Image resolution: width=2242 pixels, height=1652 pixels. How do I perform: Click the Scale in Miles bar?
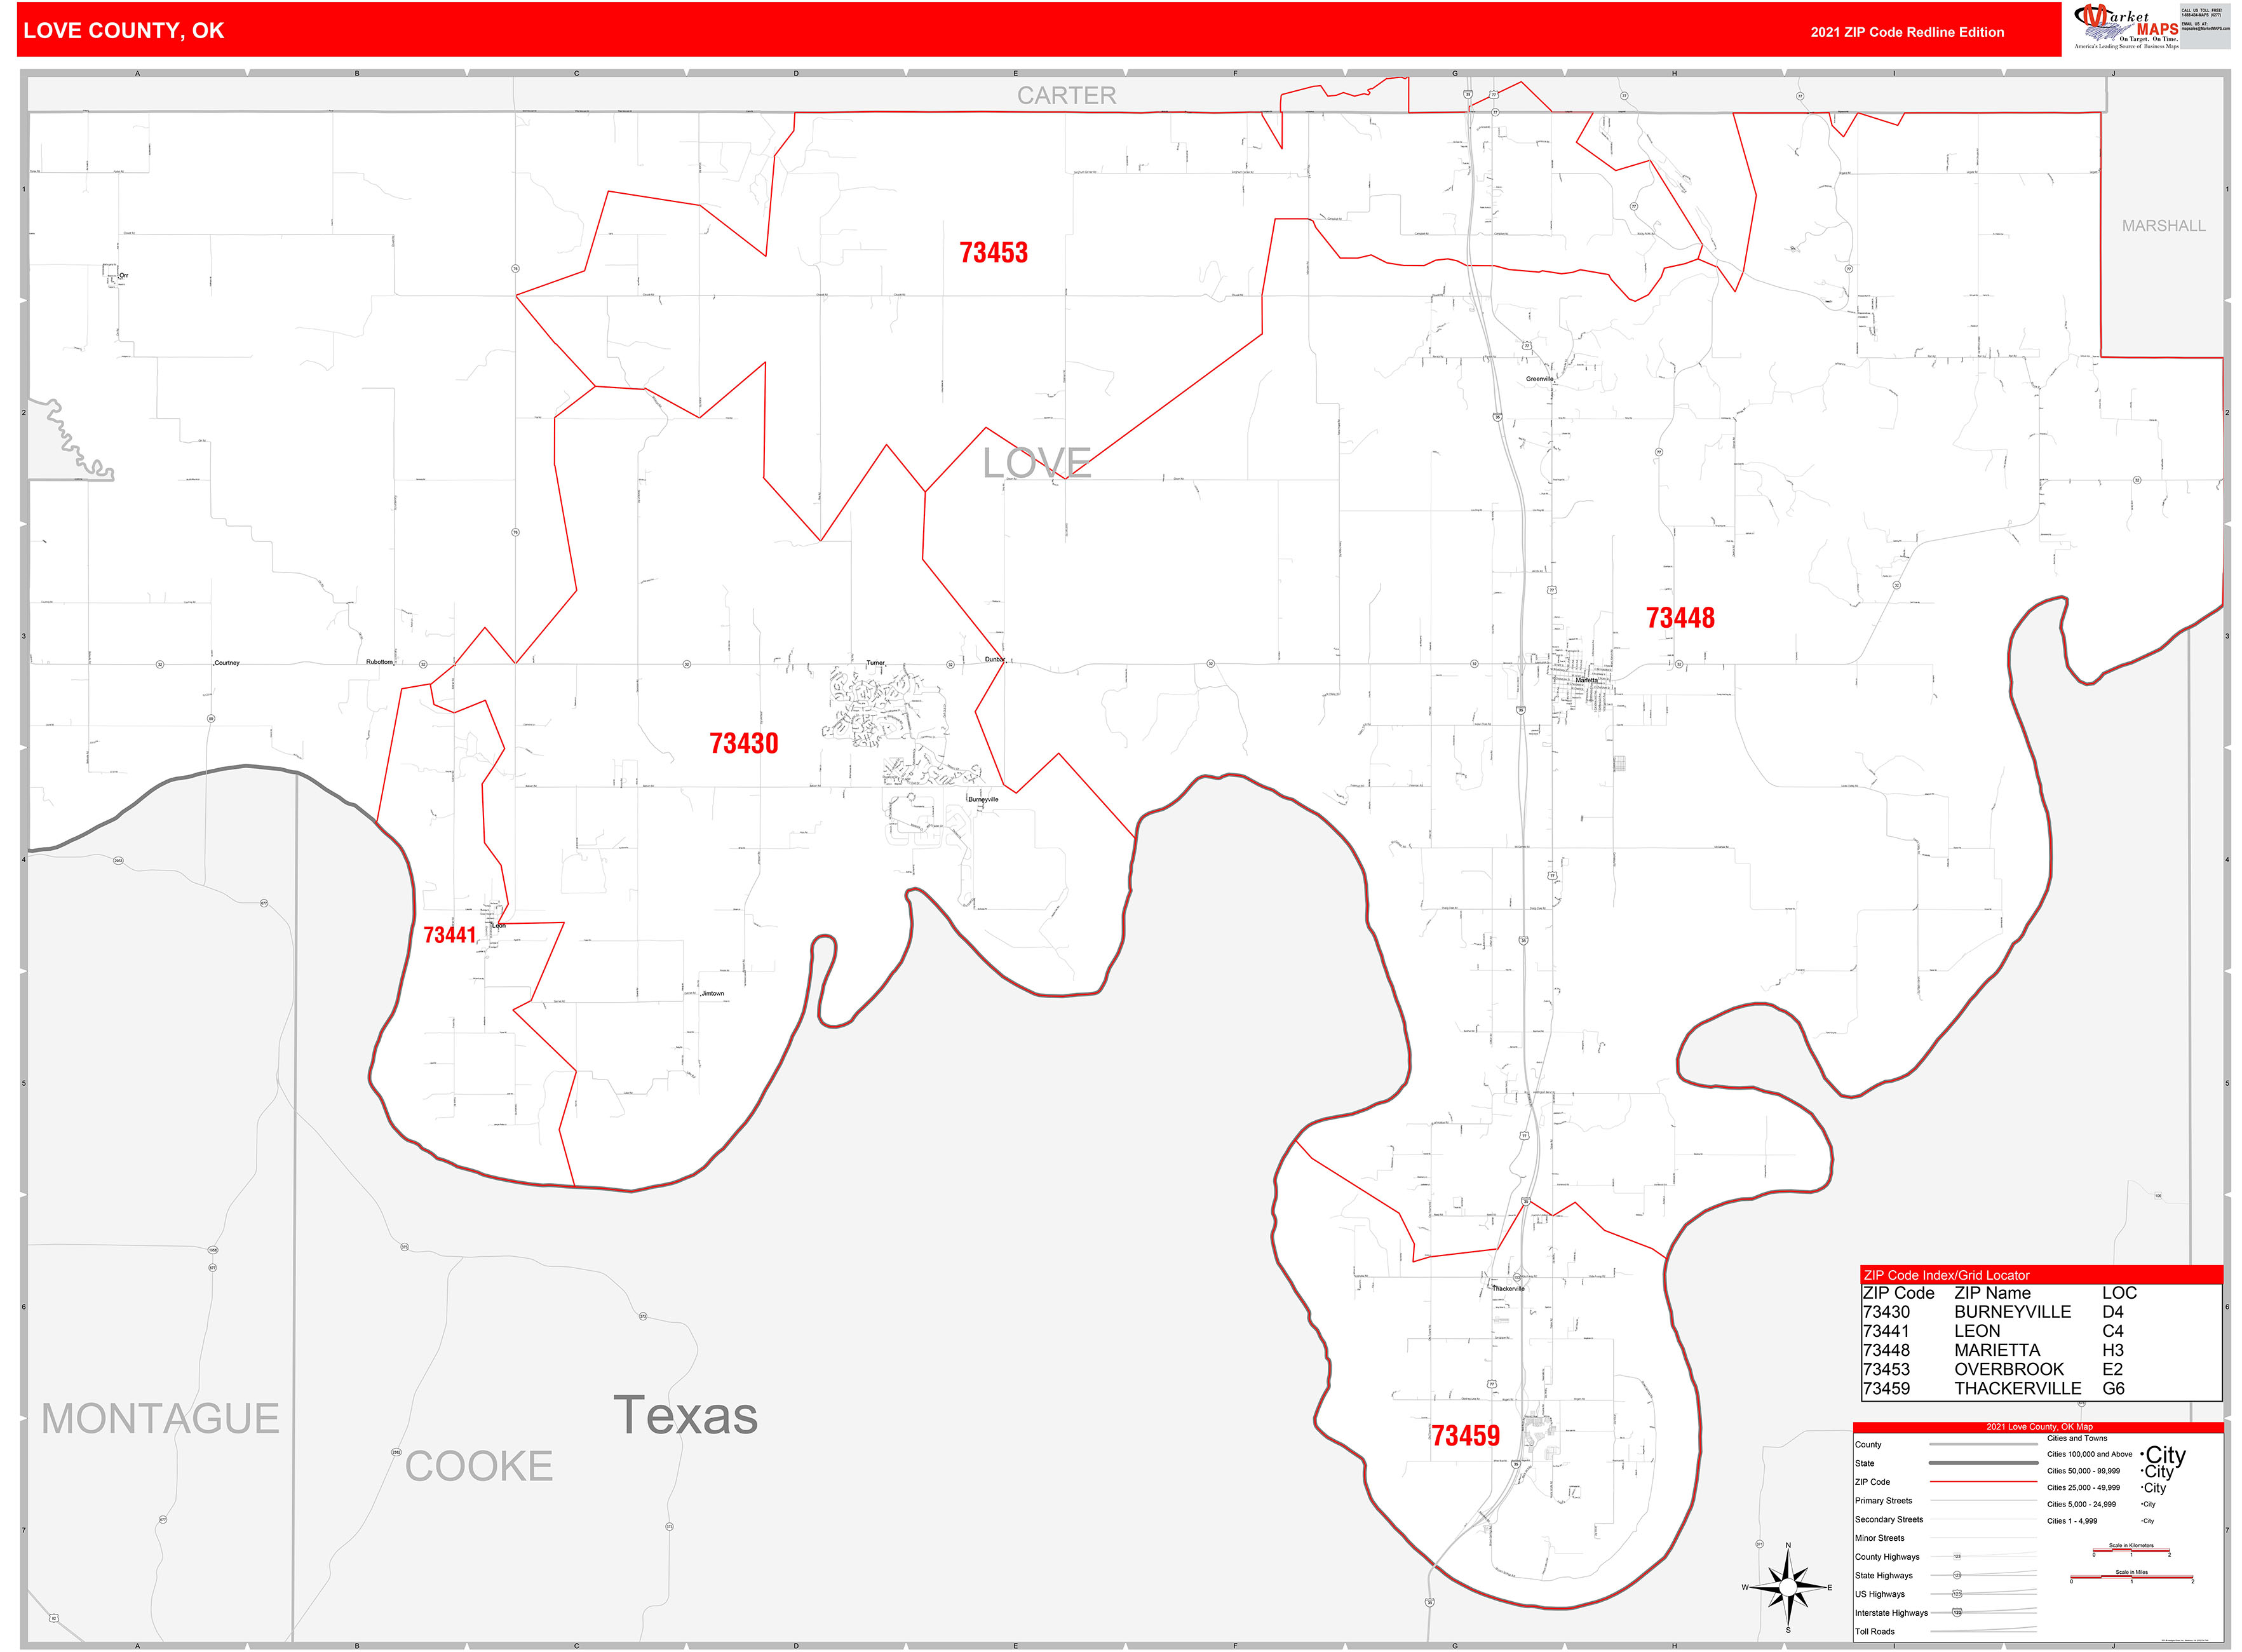coord(2132,1576)
